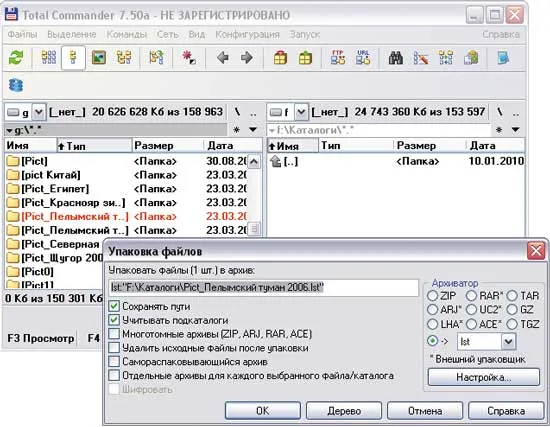Toggle the Сохранять пути checkbox
Image resolution: width=550 pixels, height=427 pixels.
[114, 306]
